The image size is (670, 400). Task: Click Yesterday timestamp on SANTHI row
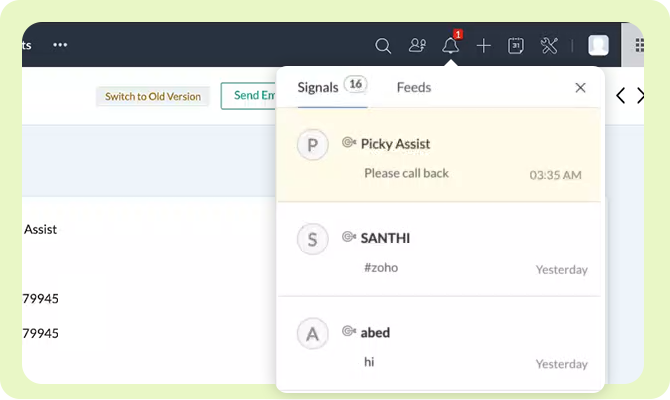tap(561, 270)
